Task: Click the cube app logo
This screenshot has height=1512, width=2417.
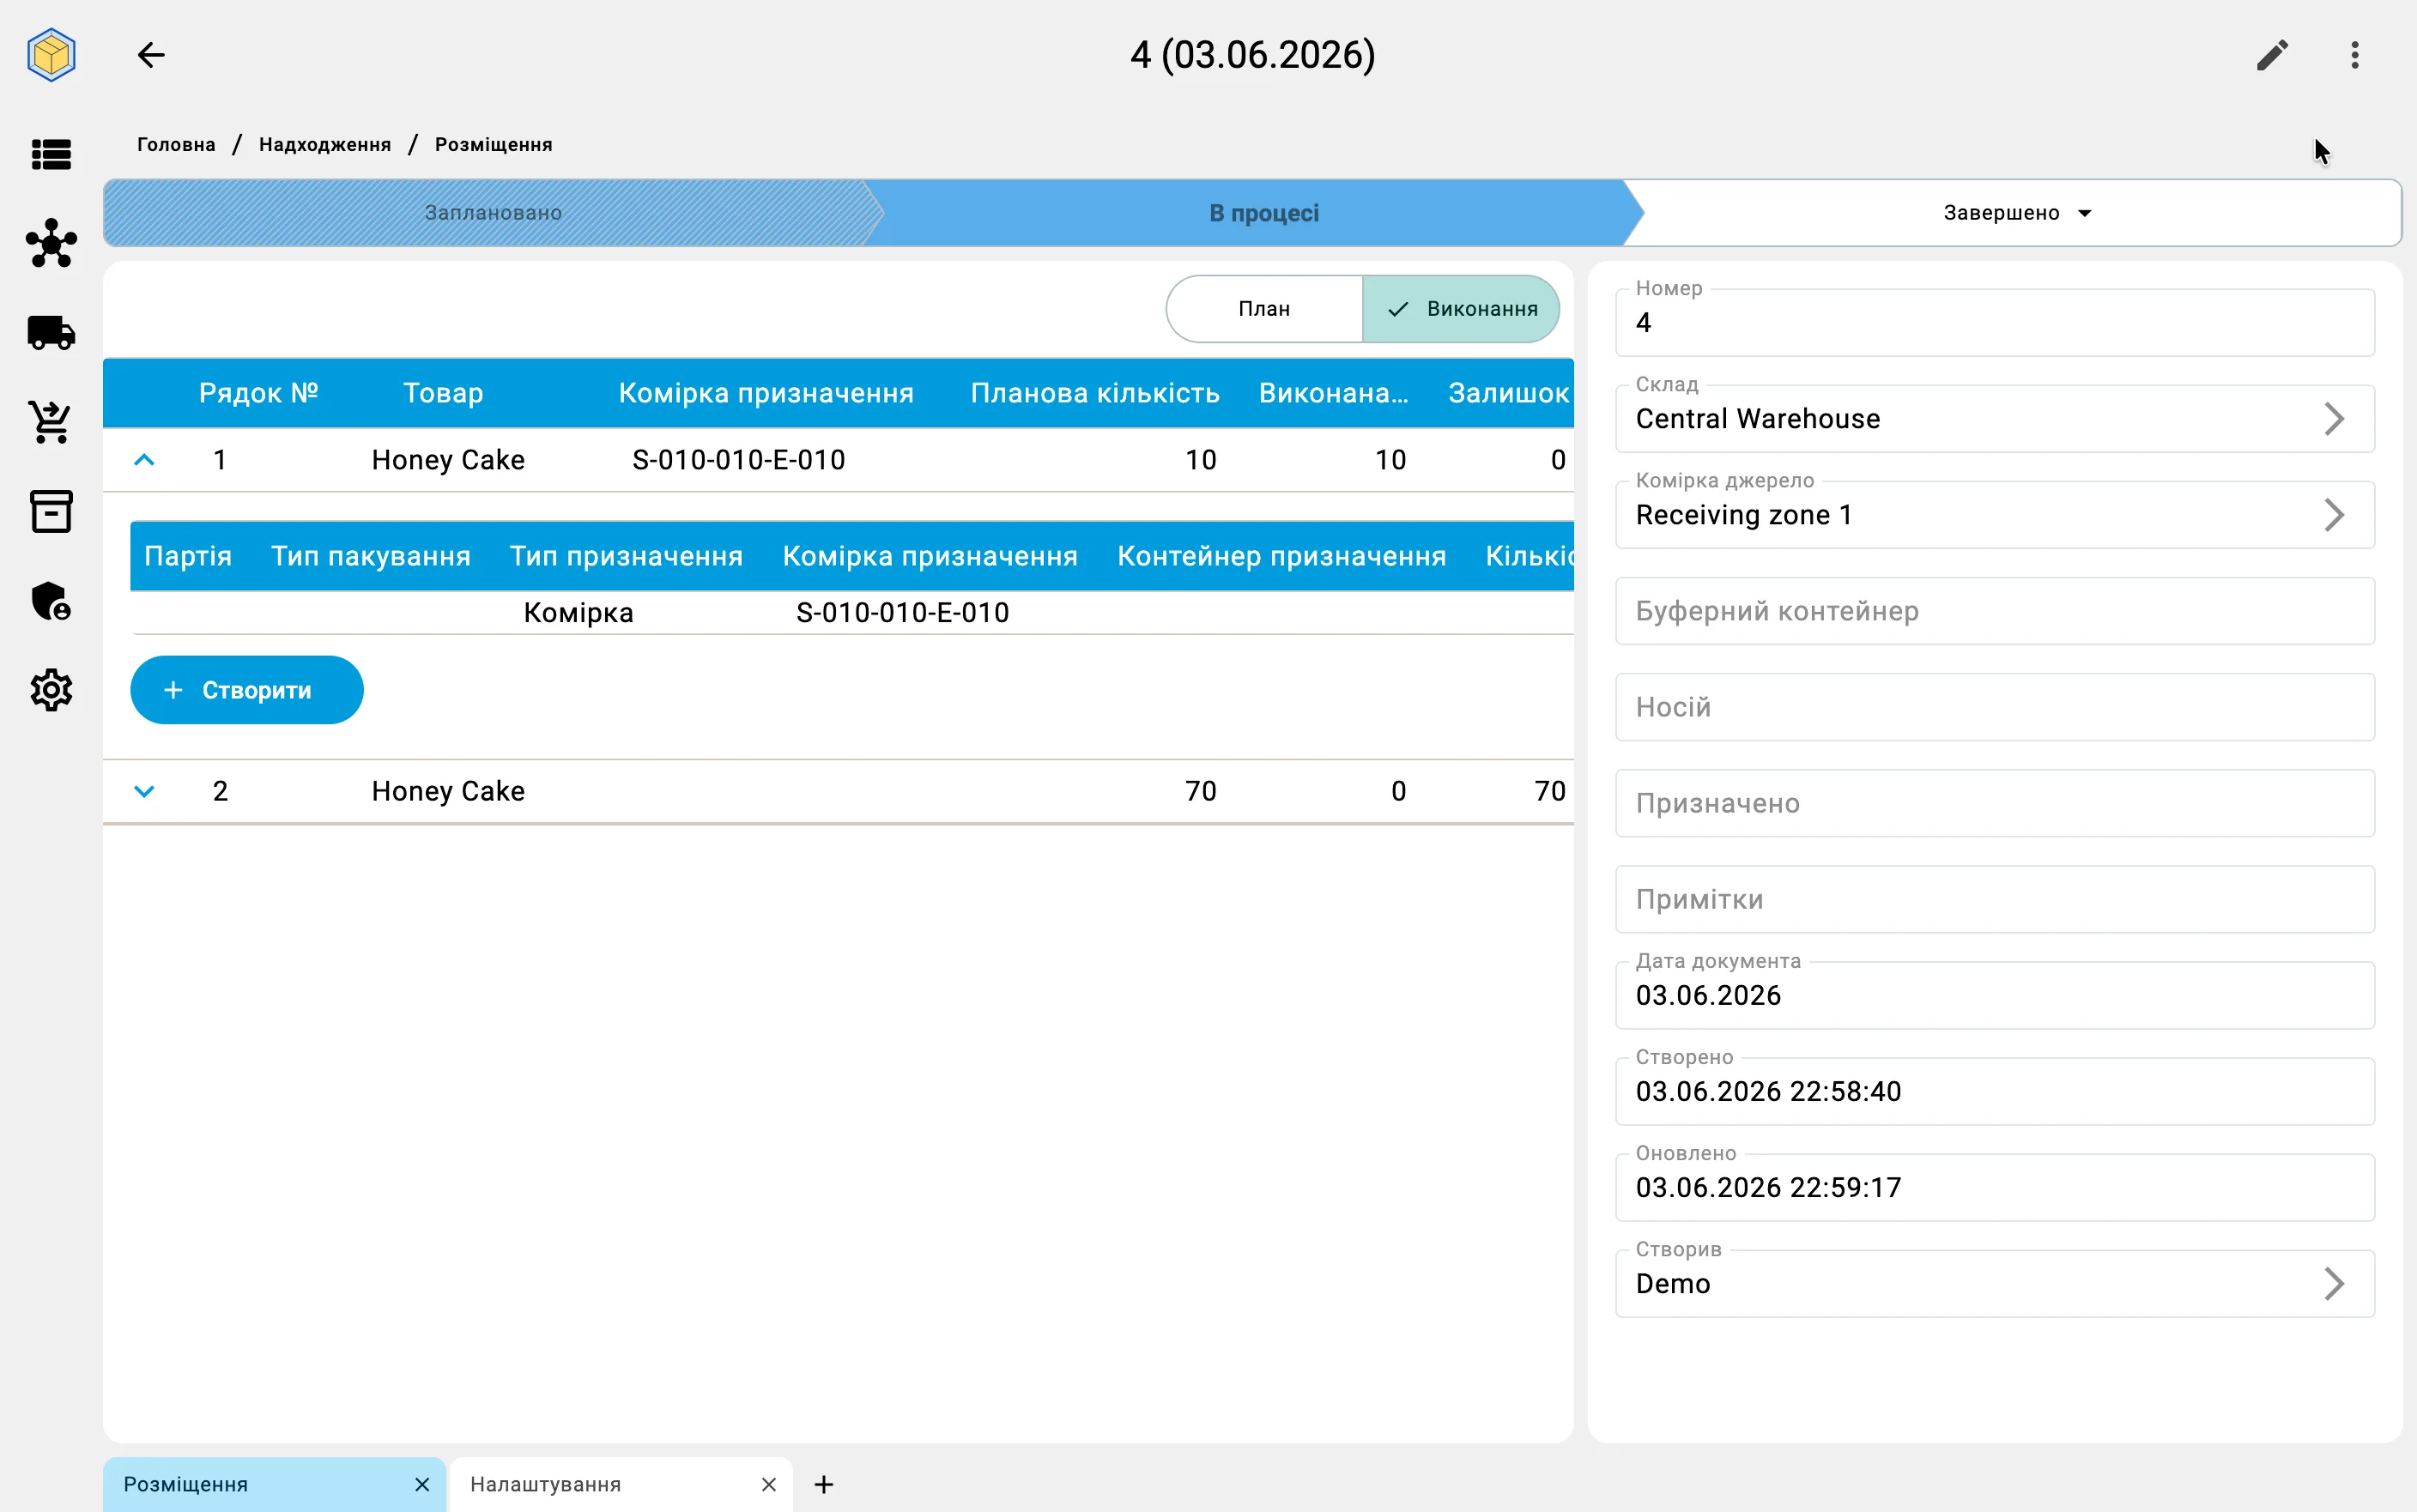Action: (51, 54)
